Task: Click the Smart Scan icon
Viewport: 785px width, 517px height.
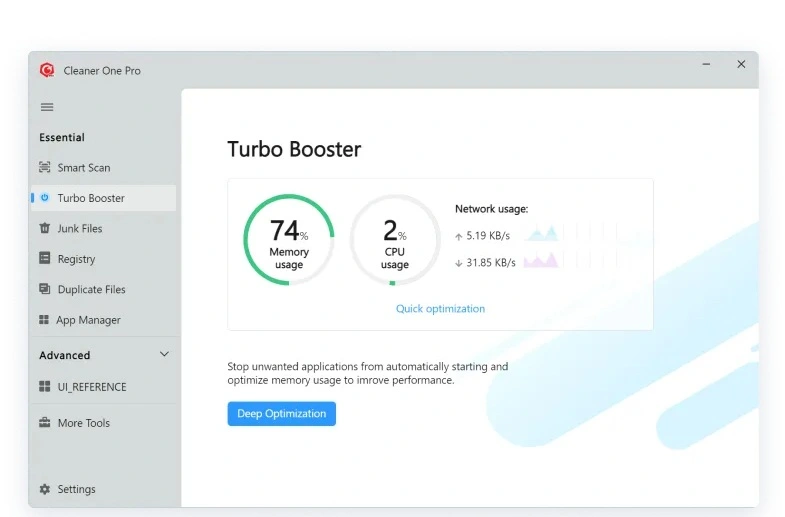Action: pyautogui.click(x=45, y=167)
